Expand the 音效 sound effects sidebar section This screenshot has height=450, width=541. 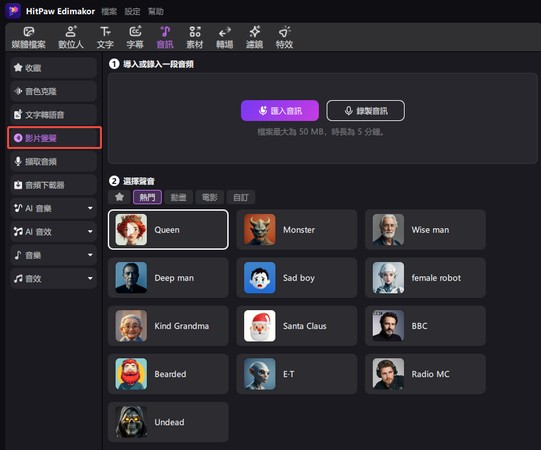coord(53,278)
